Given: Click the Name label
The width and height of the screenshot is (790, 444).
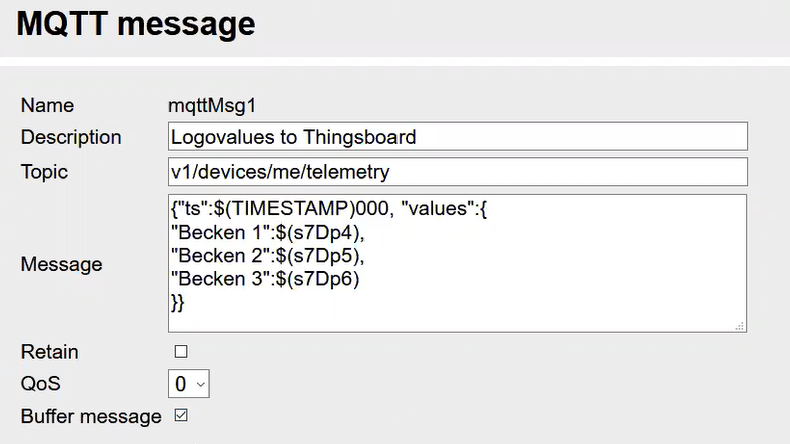Looking at the screenshot, I should [x=47, y=105].
